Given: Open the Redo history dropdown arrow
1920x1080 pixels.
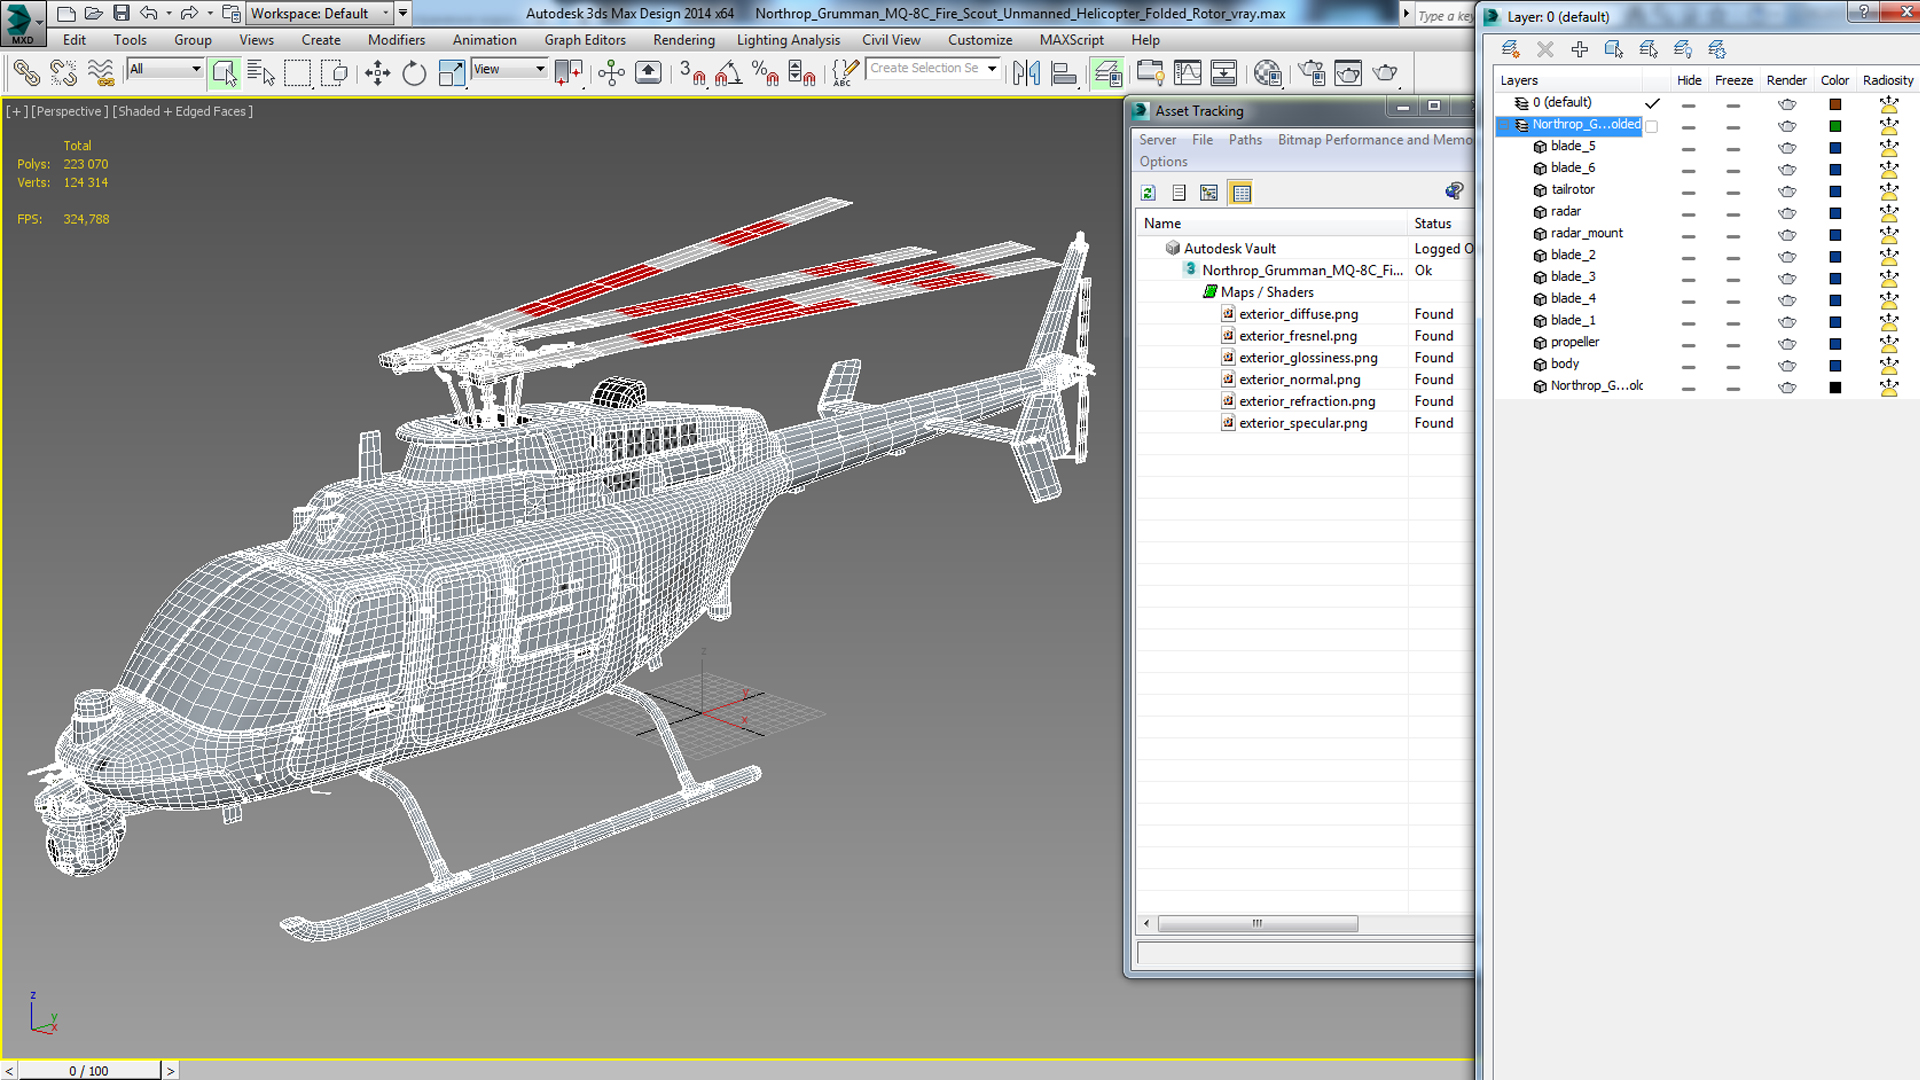Looking at the screenshot, I should (210, 13).
